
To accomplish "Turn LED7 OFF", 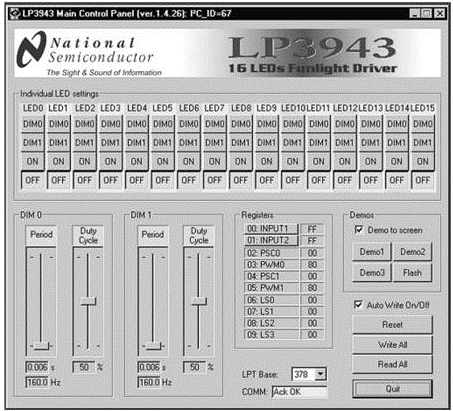I will tap(215, 180).
